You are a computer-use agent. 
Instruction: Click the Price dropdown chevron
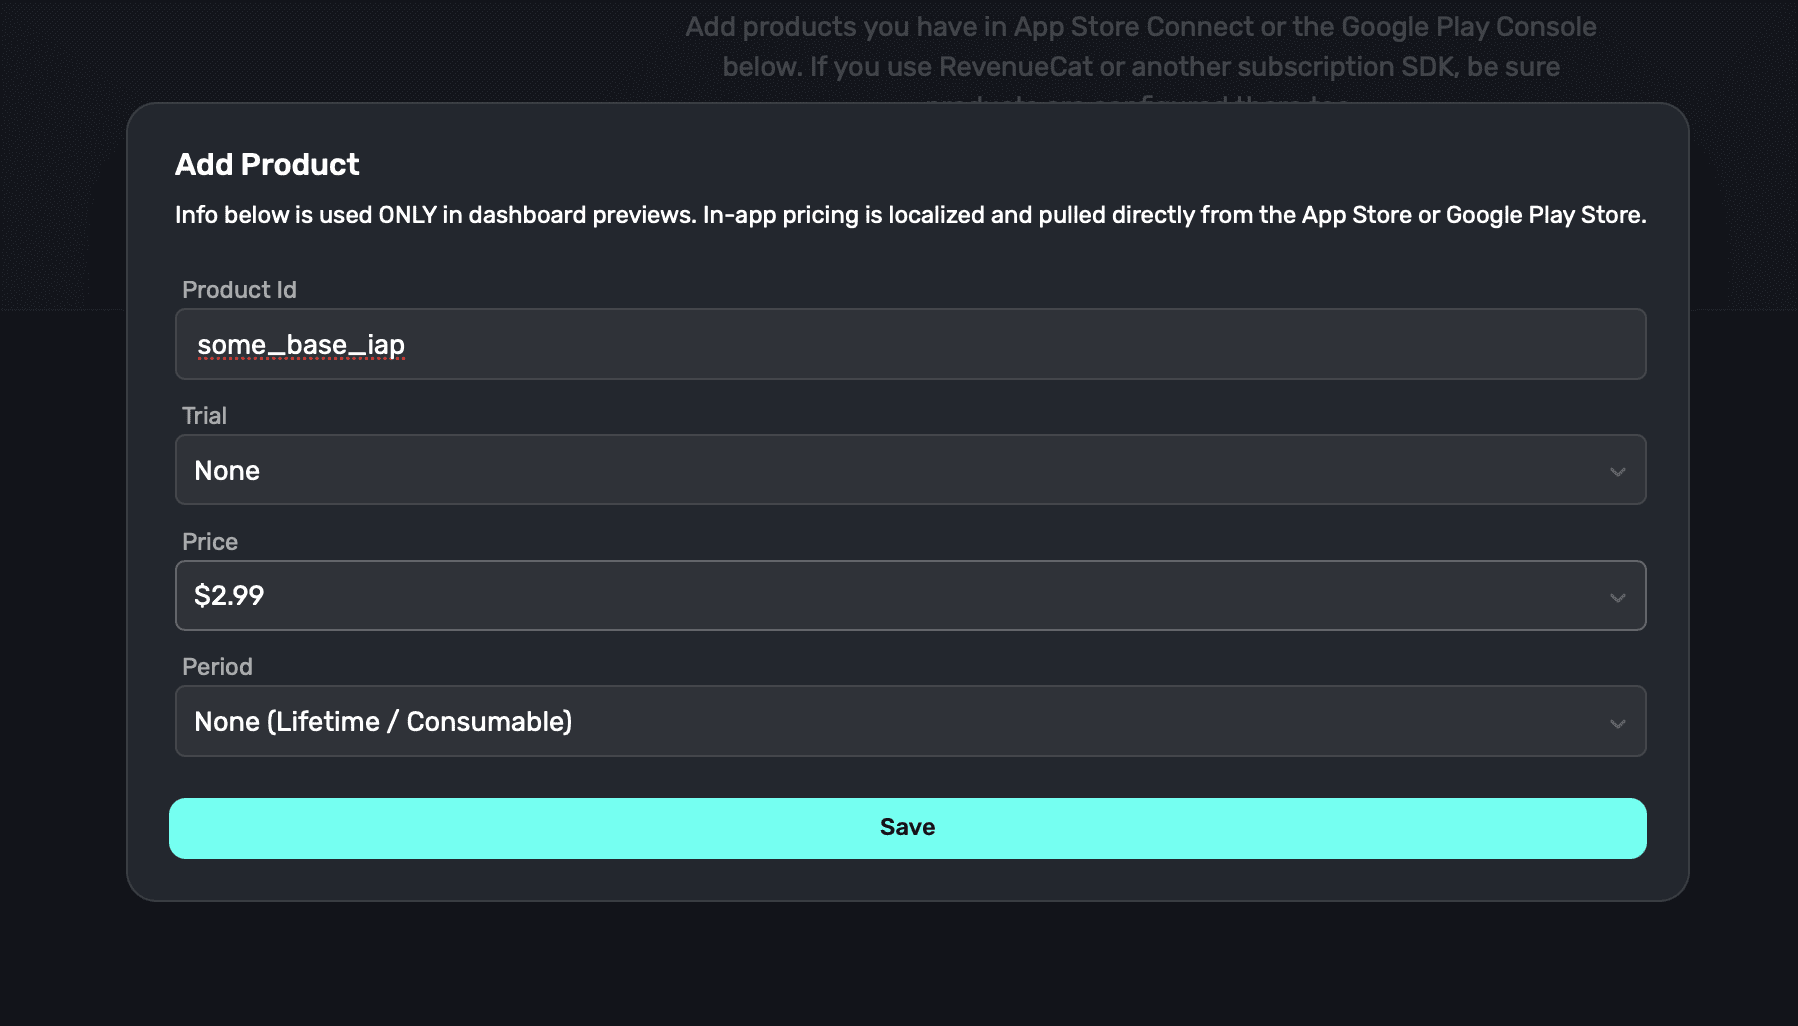tap(1618, 596)
